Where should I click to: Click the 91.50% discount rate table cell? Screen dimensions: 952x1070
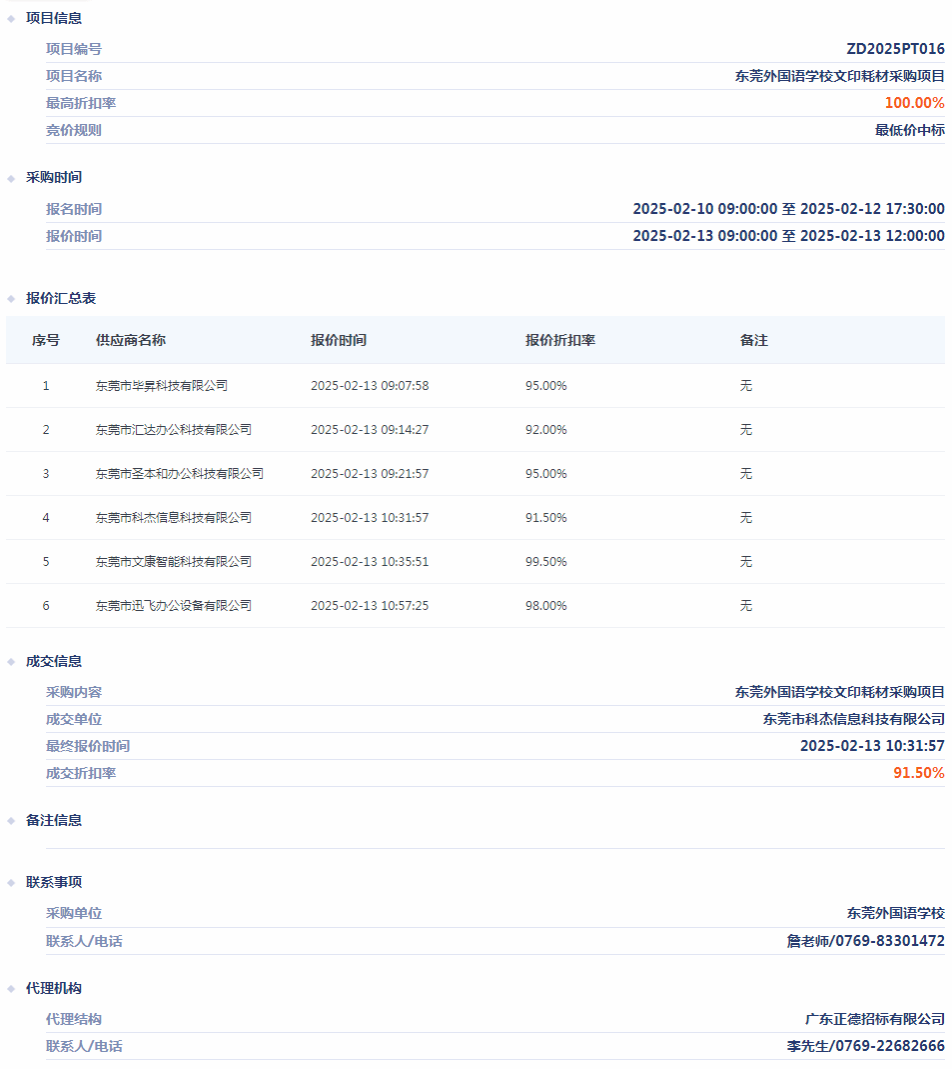tap(546, 518)
